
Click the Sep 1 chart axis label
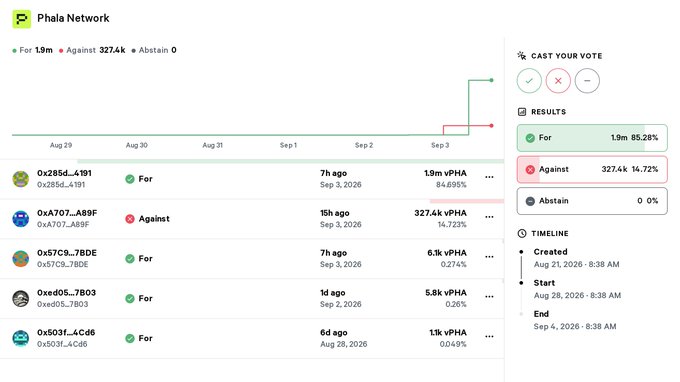coord(288,145)
